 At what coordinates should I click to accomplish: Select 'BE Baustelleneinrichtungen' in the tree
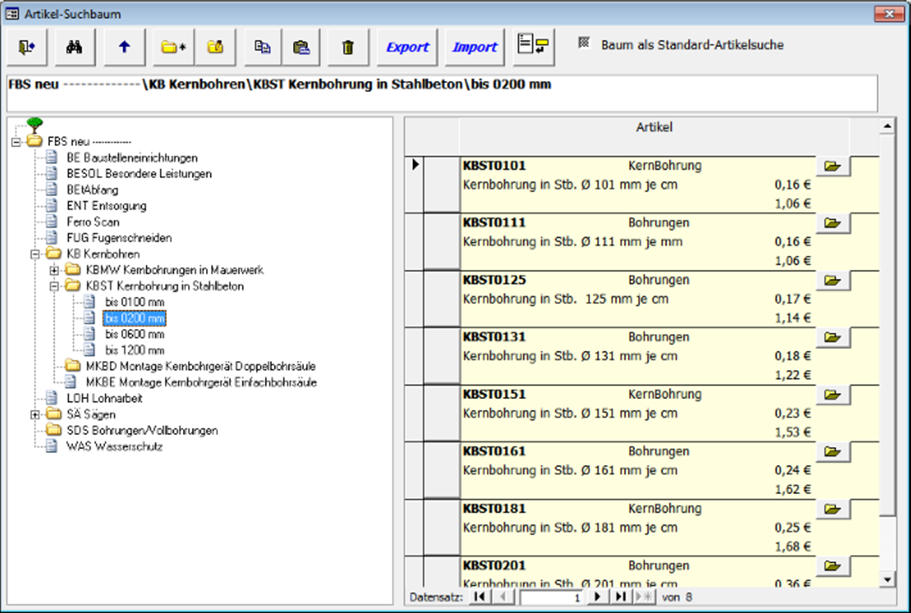coord(132,158)
